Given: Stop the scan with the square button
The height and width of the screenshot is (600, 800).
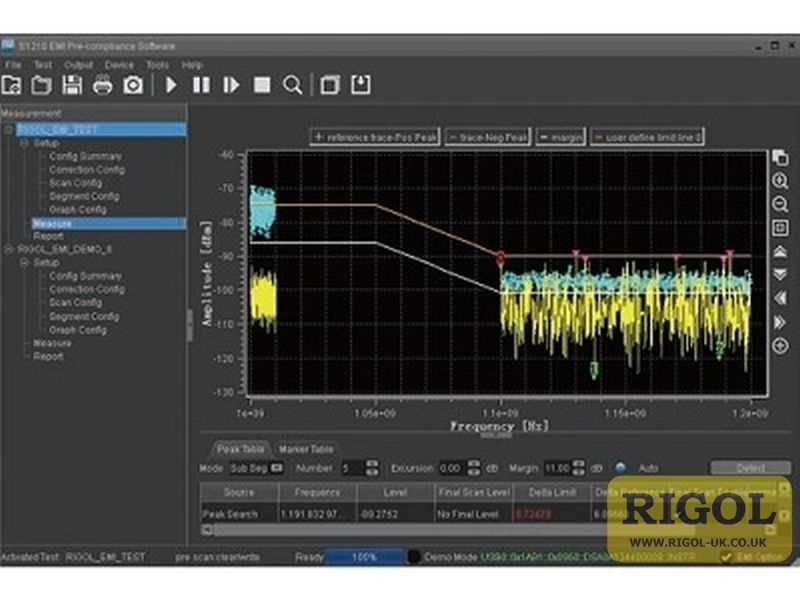Looking at the screenshot, I should (x=262, y=85).
